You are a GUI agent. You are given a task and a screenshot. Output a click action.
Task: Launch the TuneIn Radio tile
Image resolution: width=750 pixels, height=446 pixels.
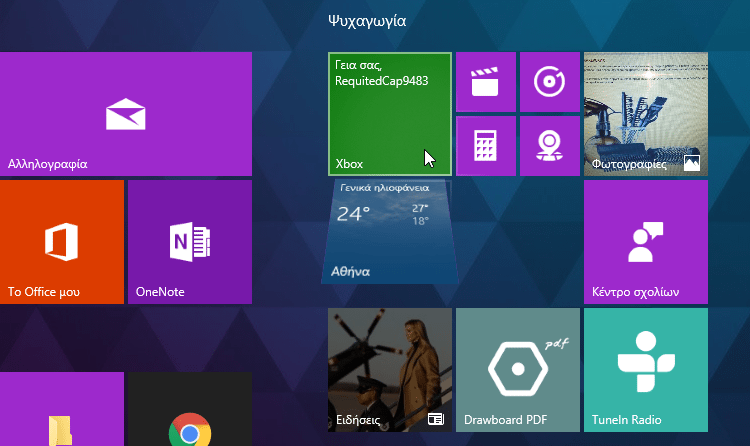point(646,370)
